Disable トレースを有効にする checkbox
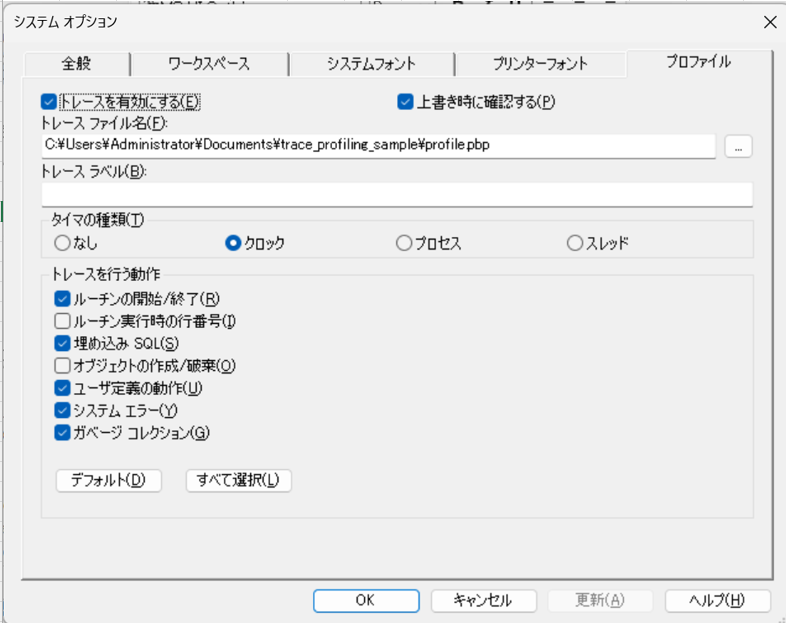786x623 pixels. (x=49, y=101)
